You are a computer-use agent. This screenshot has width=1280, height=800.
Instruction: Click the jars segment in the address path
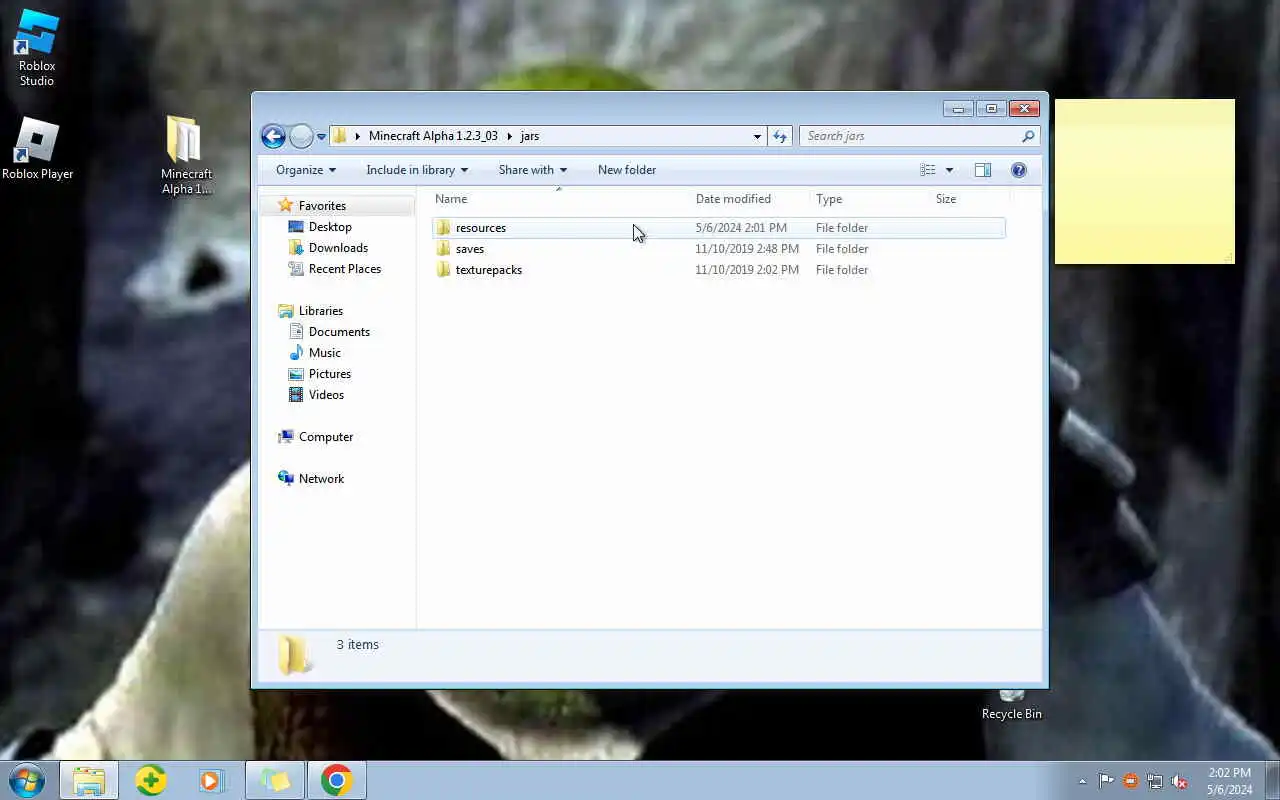click(529, 136)
